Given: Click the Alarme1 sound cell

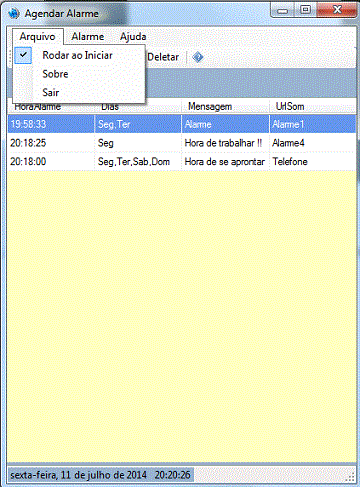Looking at the screenshot, I should [313, 124].
